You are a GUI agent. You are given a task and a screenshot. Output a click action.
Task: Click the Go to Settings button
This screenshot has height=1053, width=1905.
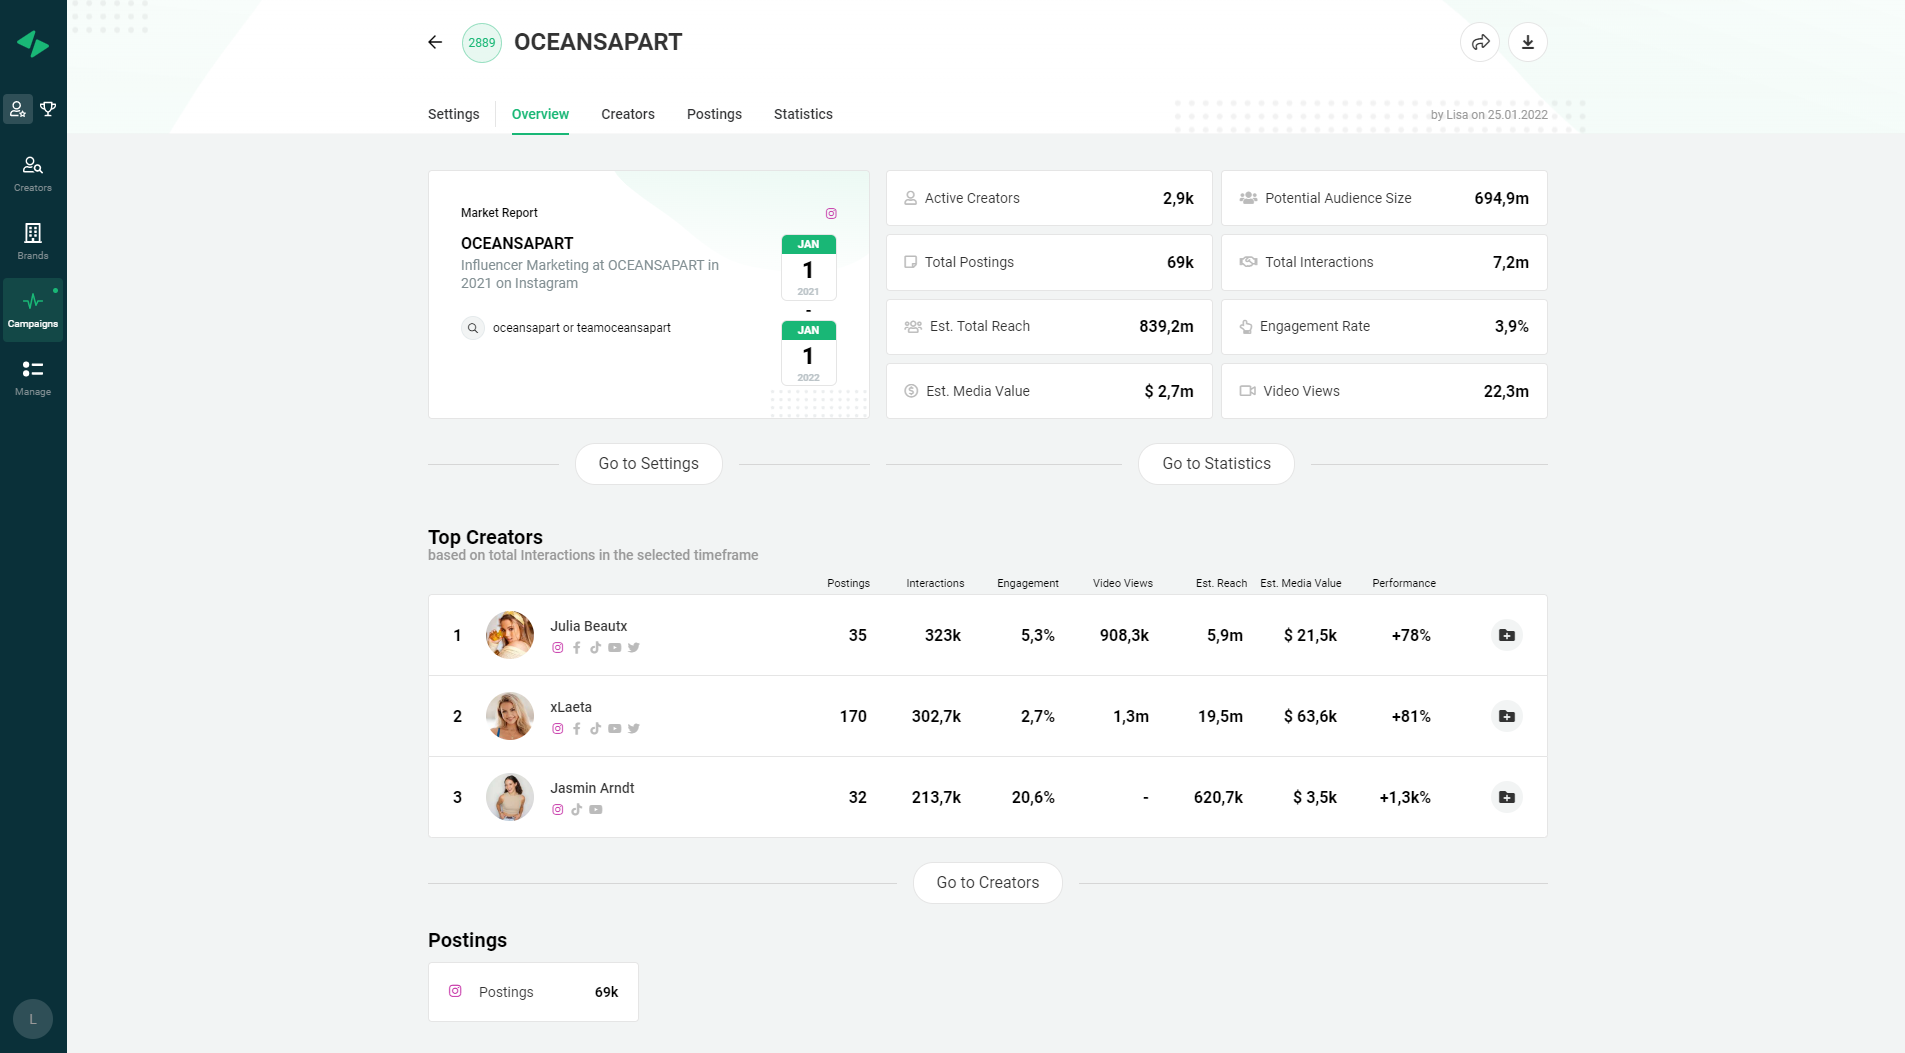click(x=649, y=464)
